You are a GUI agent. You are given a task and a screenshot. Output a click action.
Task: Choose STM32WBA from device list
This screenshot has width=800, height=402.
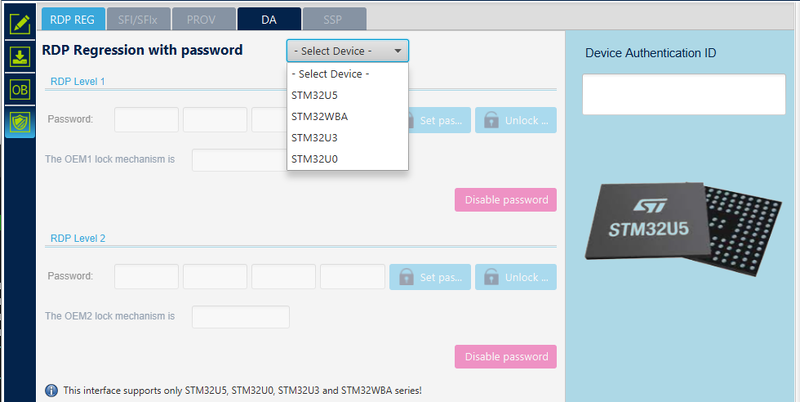(x=347, y=116)
